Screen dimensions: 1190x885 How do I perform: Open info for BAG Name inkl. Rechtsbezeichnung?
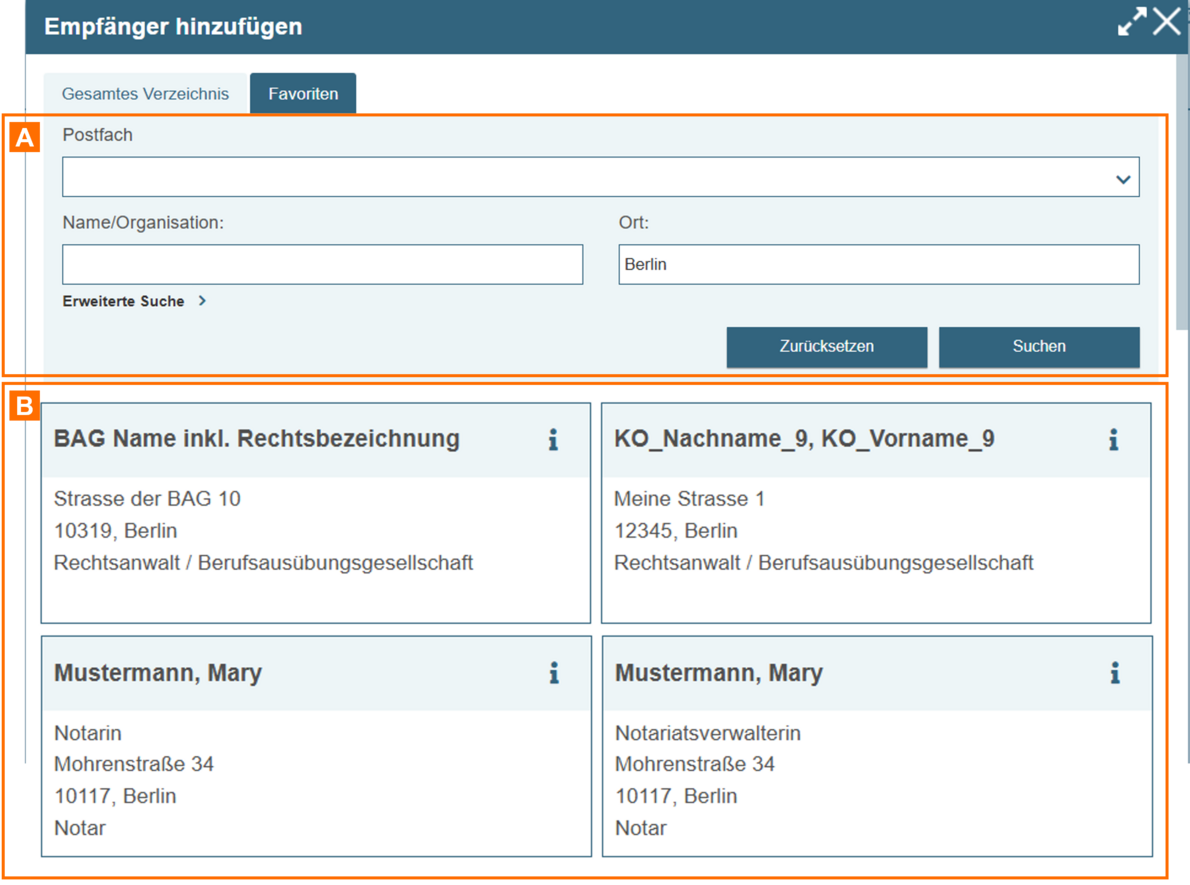coord(553,439)
